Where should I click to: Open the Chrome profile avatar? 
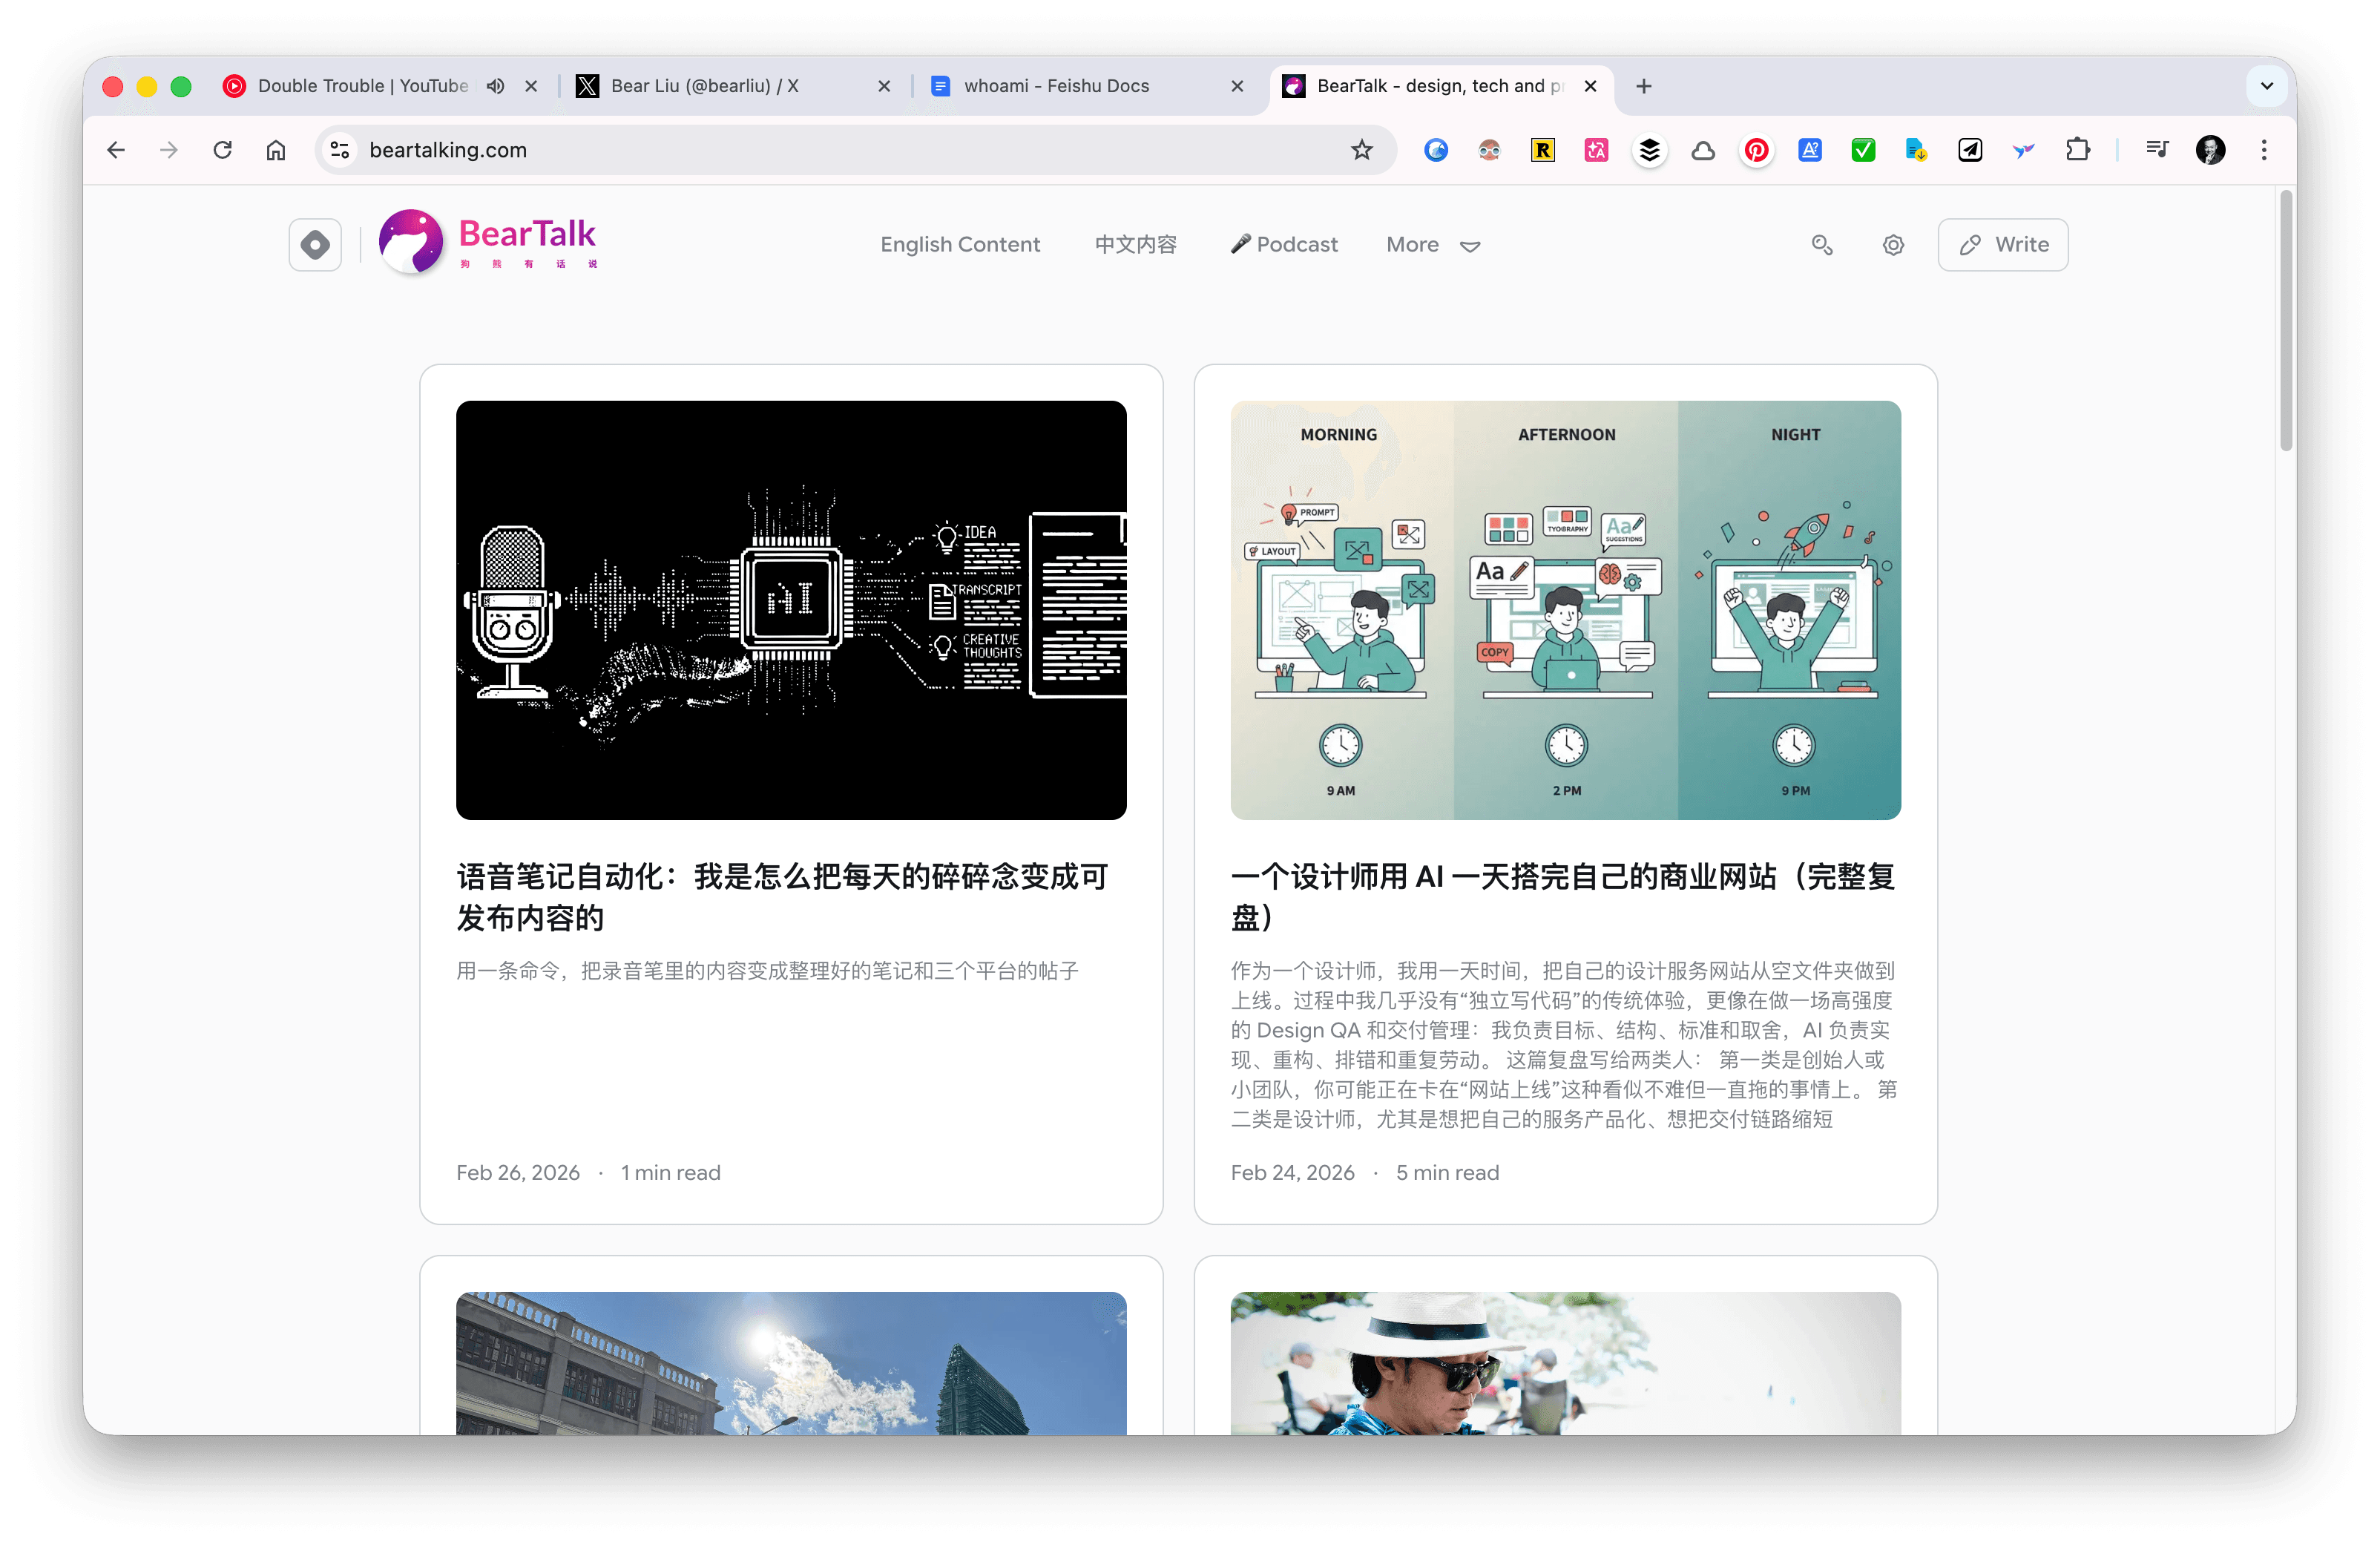click(2211, 150)
